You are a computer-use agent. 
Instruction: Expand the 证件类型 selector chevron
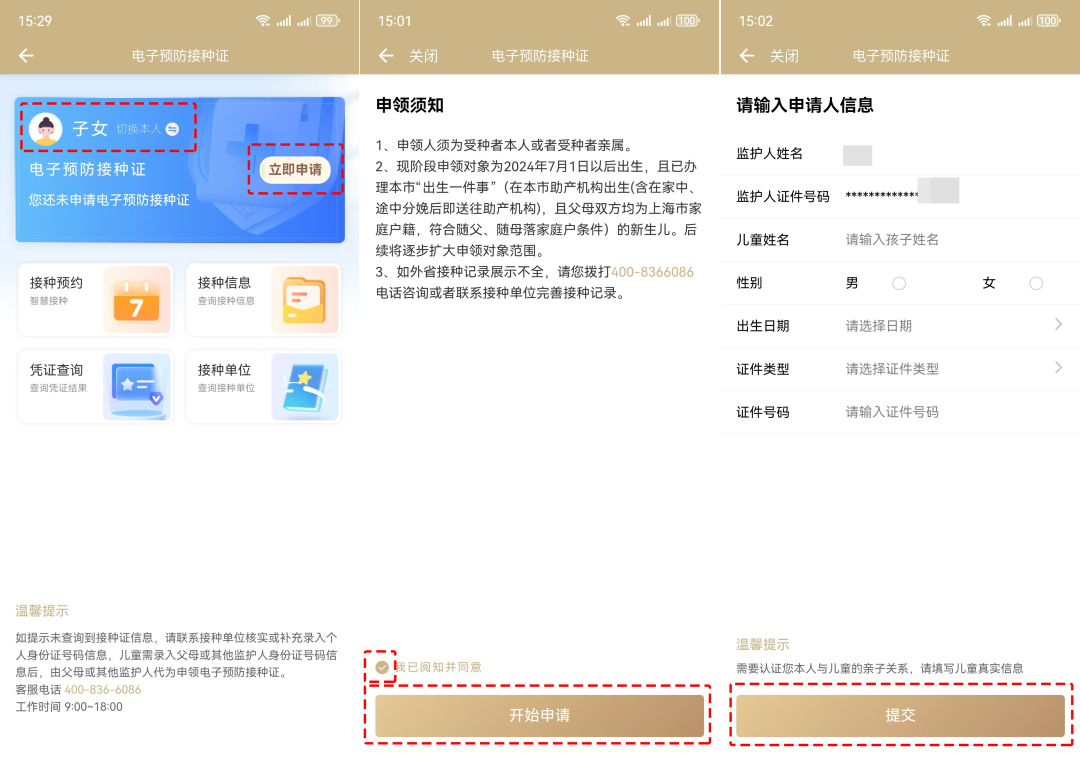pos(1058,368)
